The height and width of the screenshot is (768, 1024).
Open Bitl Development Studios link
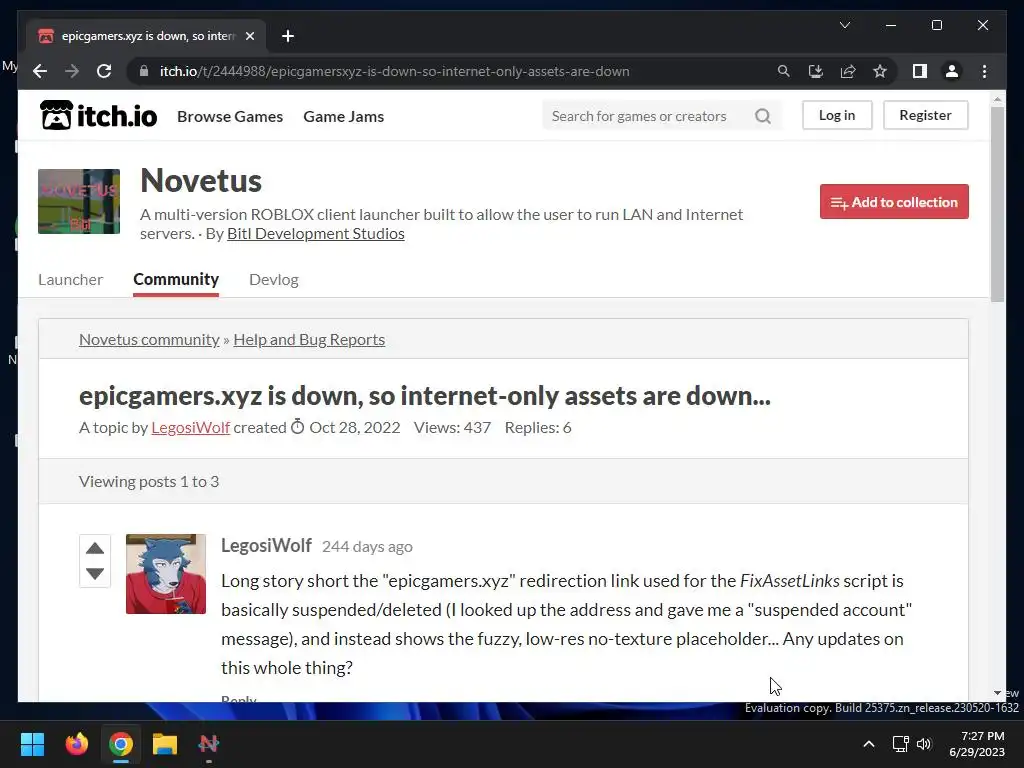tap(315, 234)
